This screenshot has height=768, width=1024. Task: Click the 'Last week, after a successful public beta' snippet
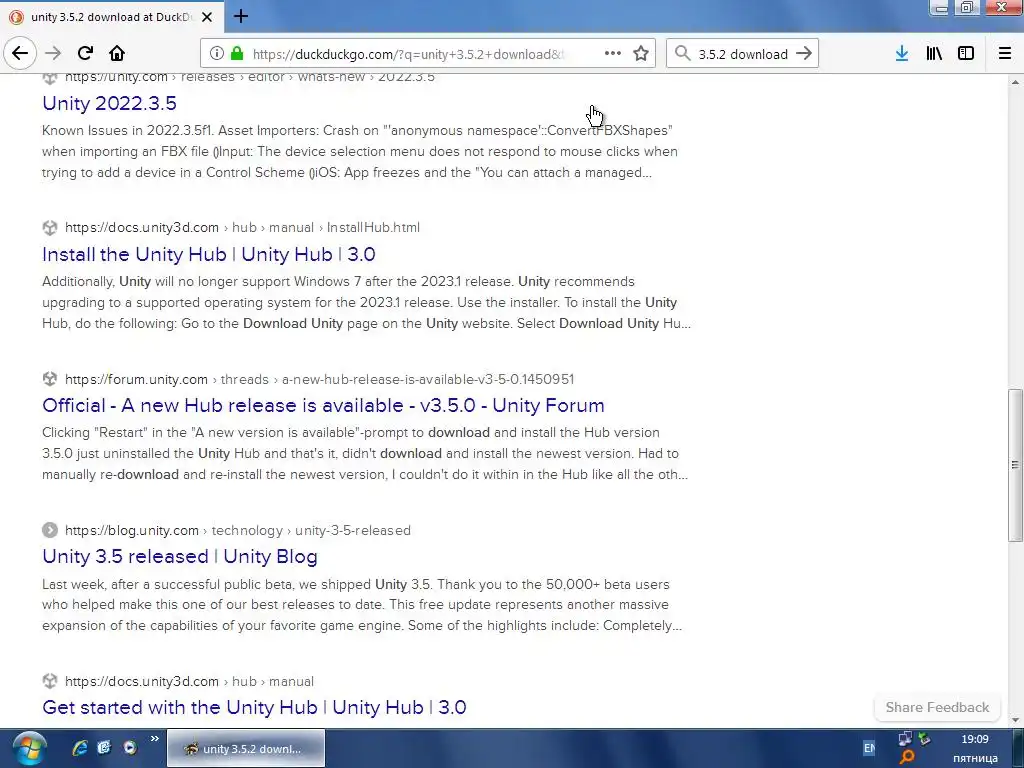[x=362, y=605]
